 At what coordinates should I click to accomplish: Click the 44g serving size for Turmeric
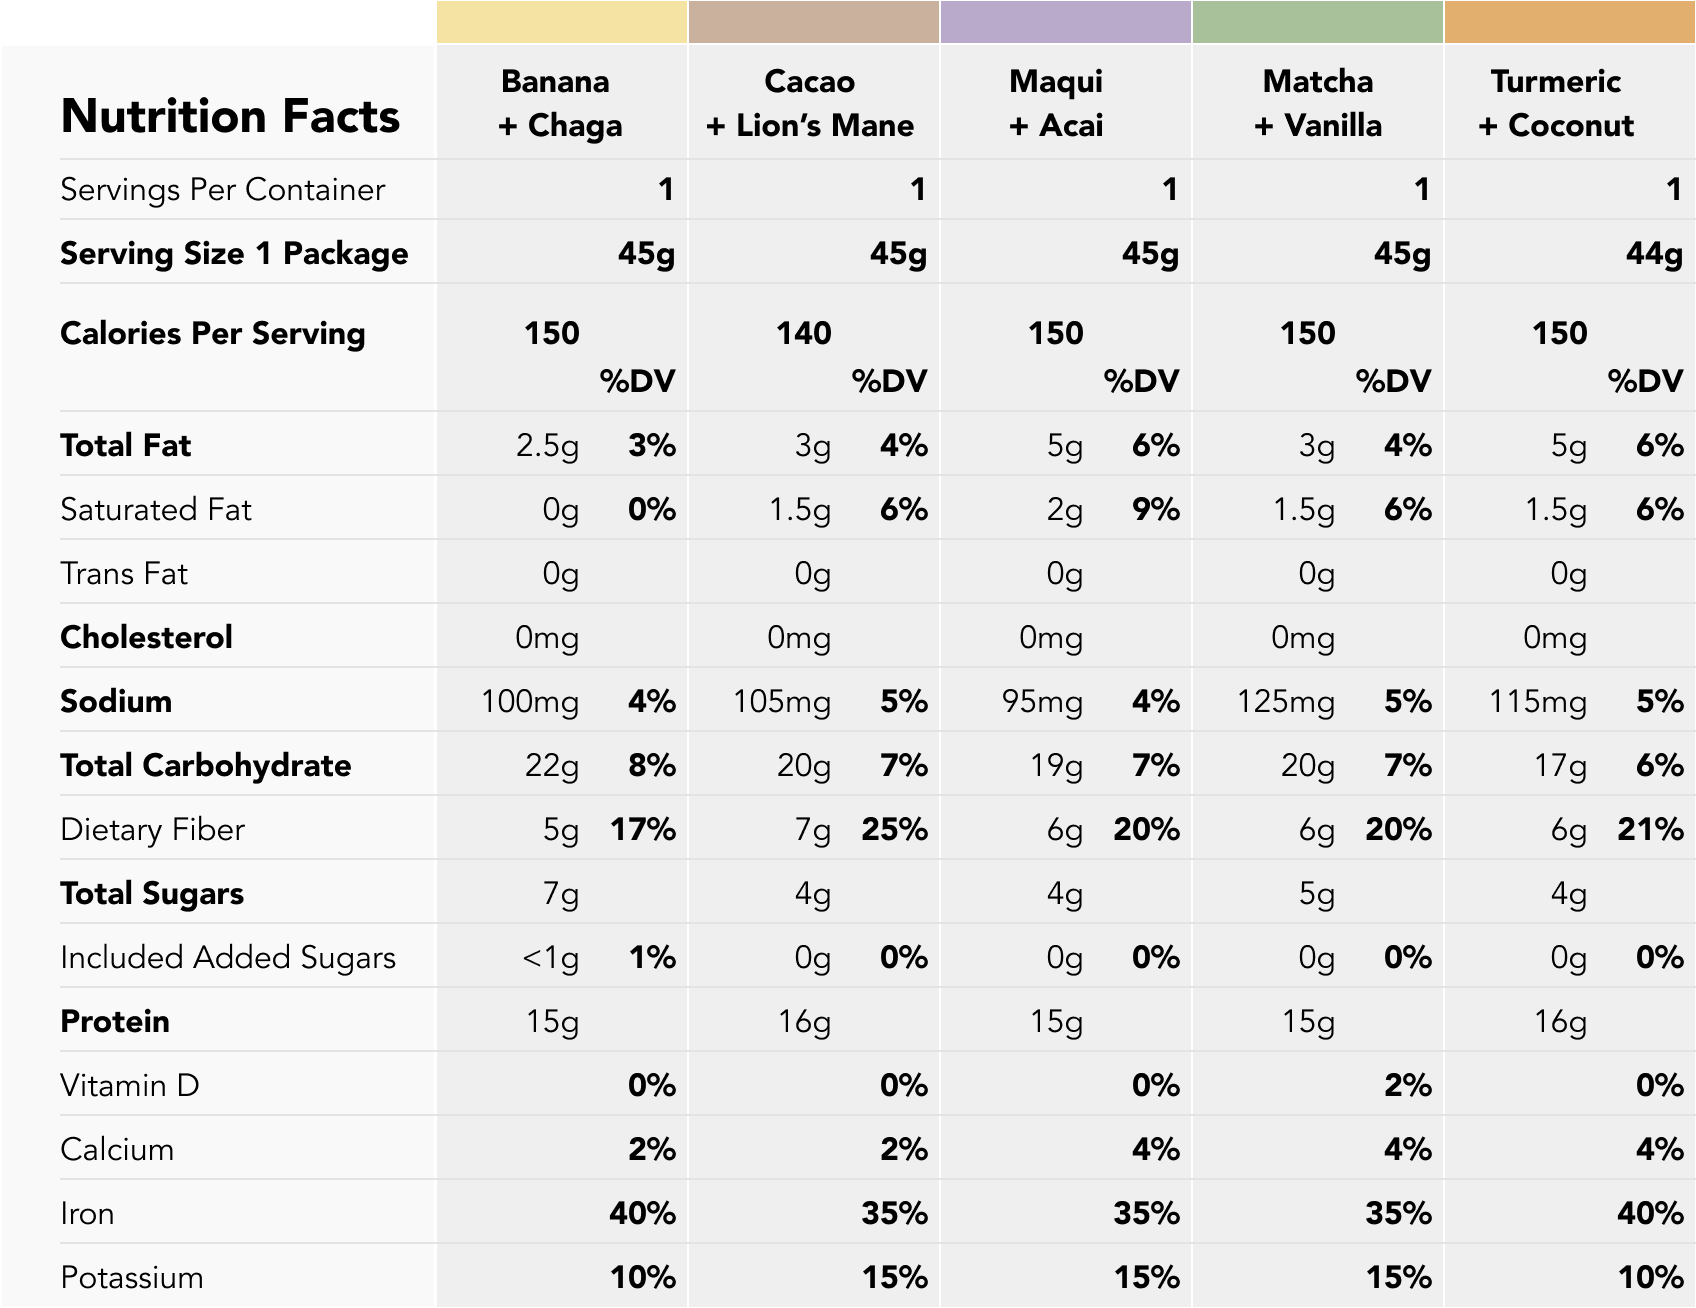point(1654,253)
